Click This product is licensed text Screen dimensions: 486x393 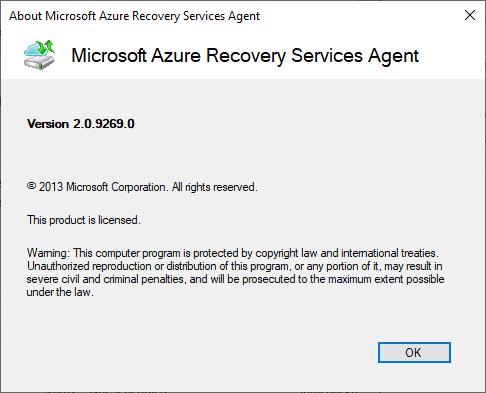[84, 220]
